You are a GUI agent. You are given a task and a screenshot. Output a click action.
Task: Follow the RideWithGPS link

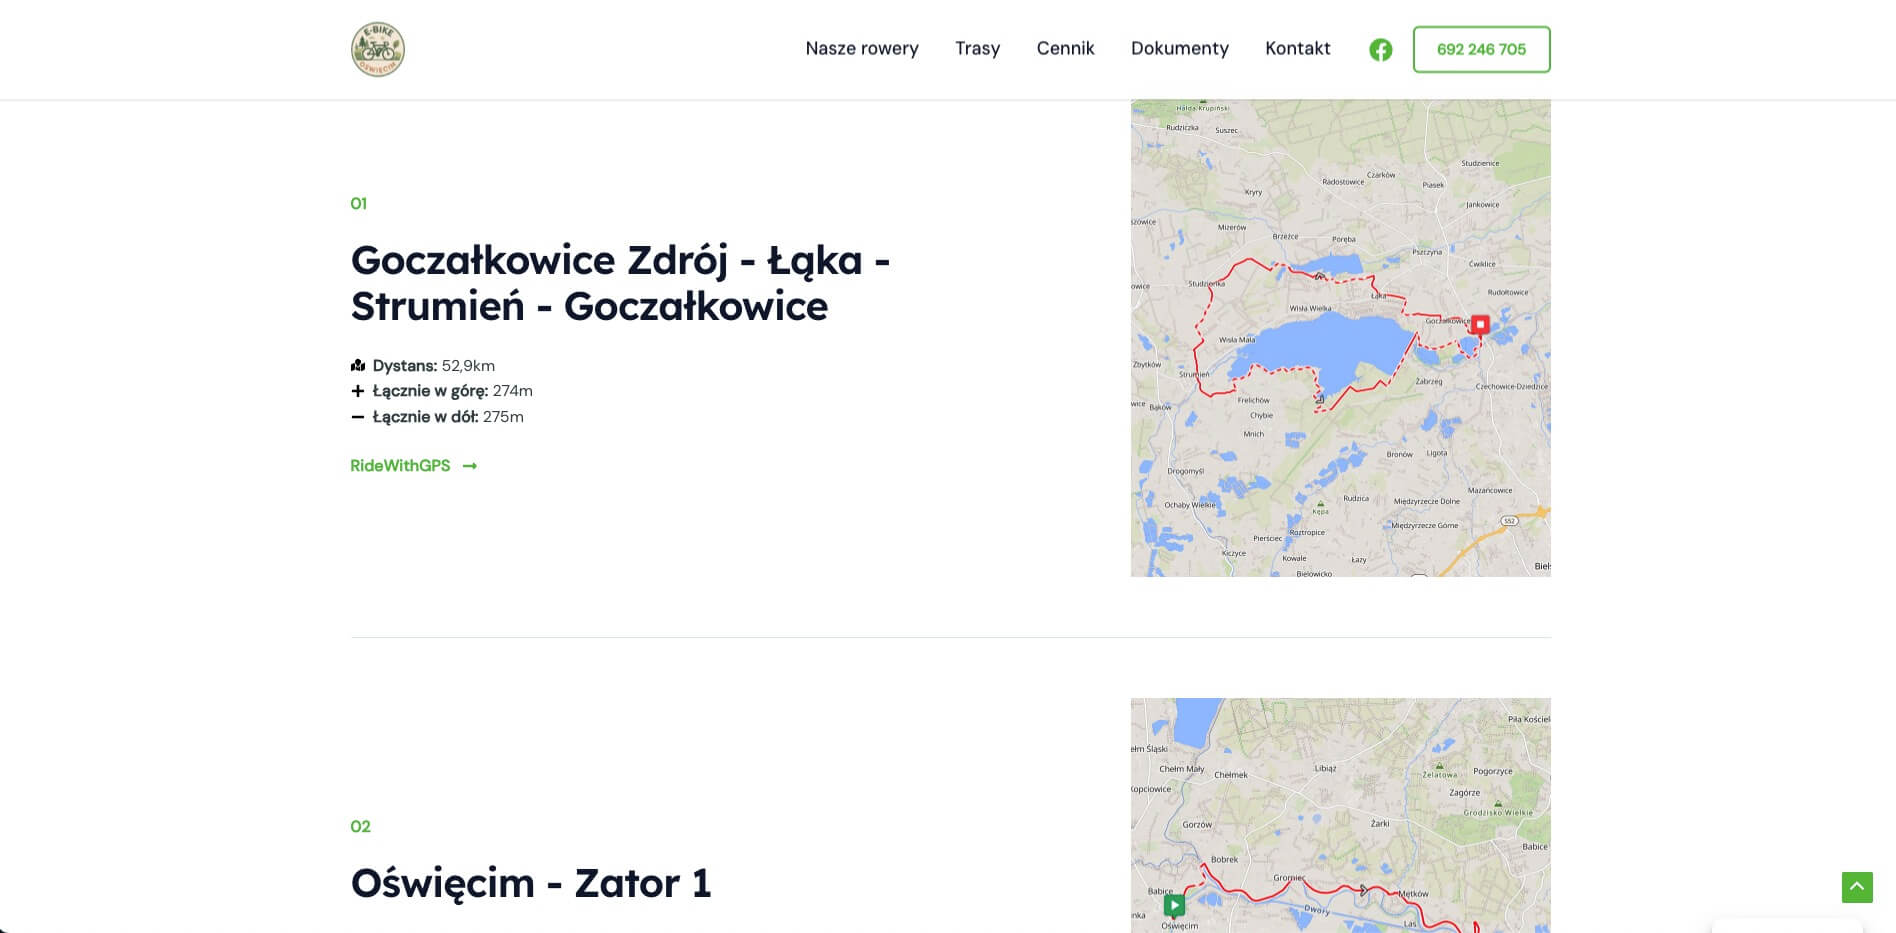(x=401, y=466)
